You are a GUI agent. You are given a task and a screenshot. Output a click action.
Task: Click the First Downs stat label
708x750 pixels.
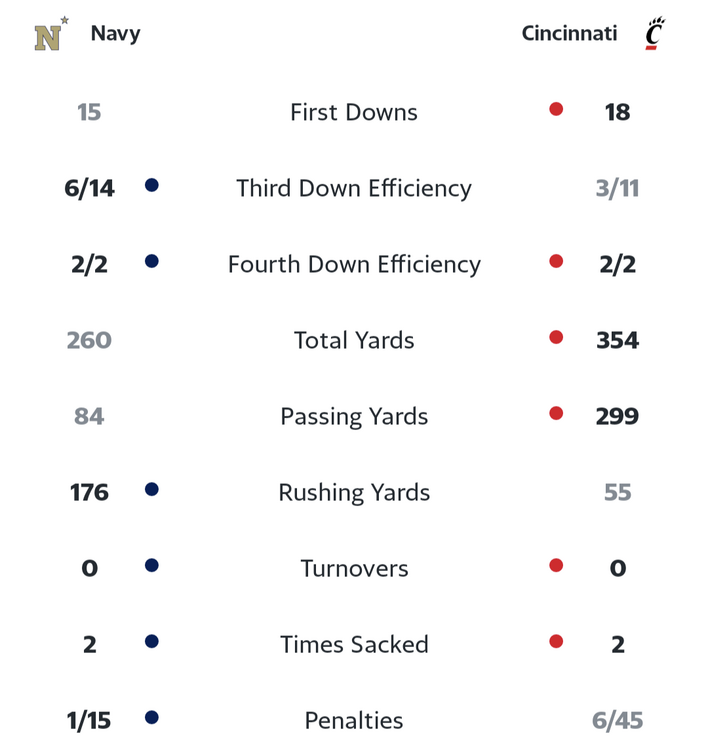354,112
